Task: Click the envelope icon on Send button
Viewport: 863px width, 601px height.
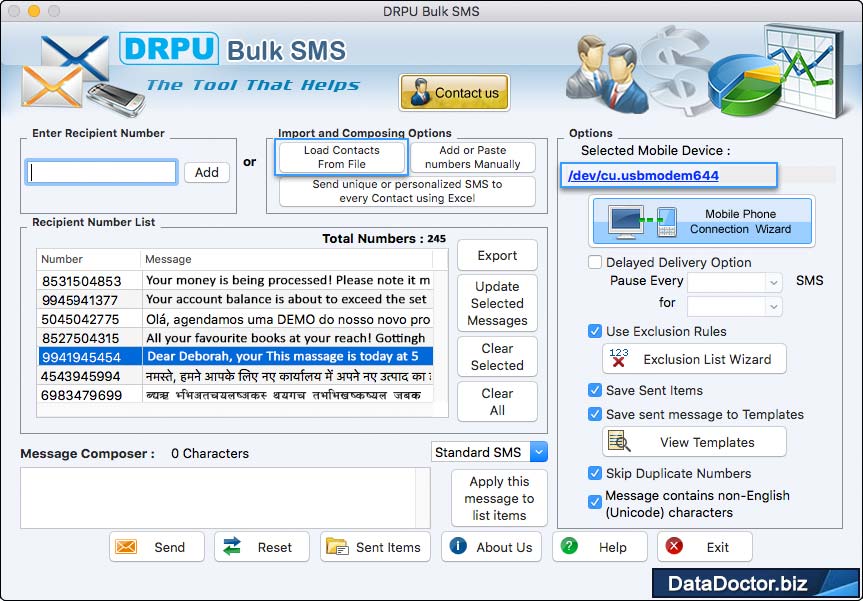Action: pyautogui.click(x=126, y=547)
